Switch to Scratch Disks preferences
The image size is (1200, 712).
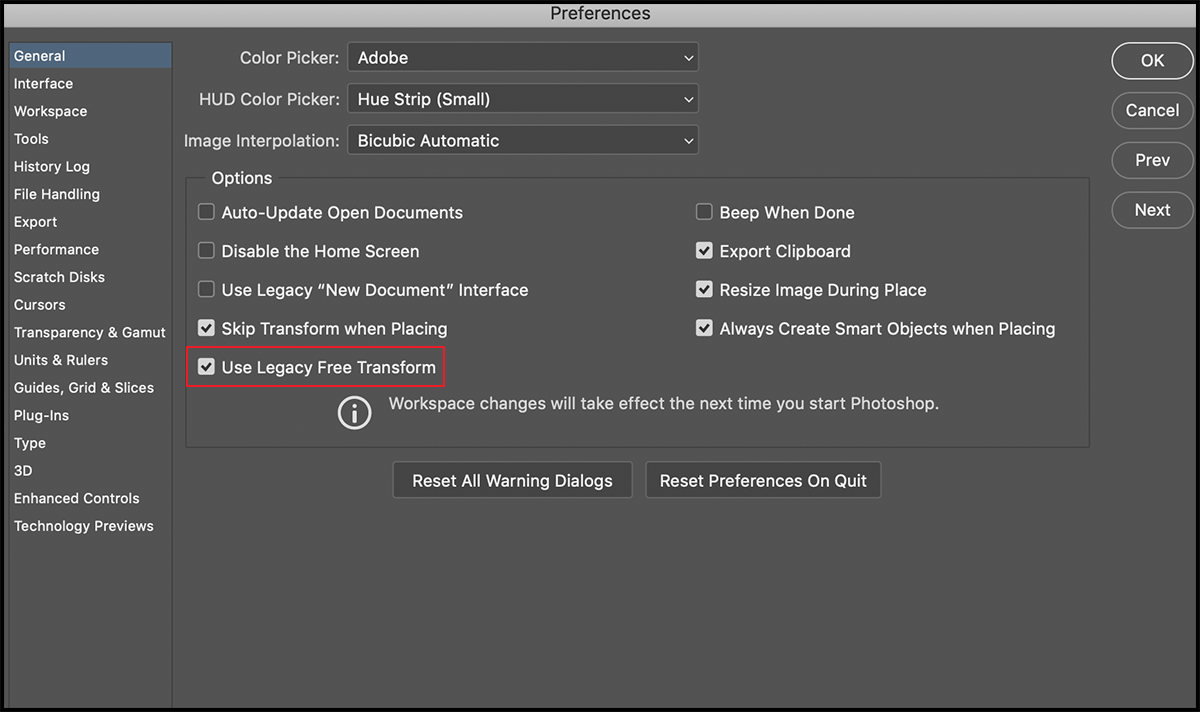pyautogui.click(x=59, y=277)
